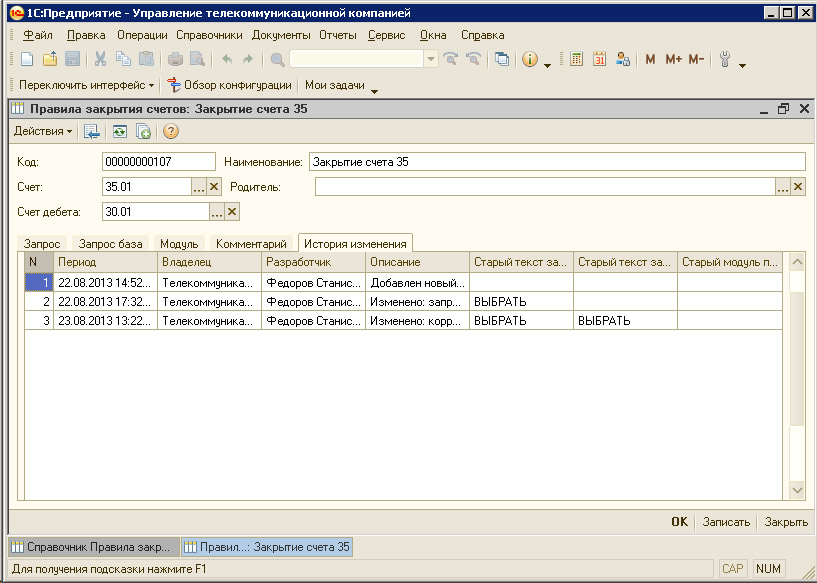Expand toolbar options arrow after Мои задачи
817x583 pixels.
pyautogui.click(x=374, y=91)
